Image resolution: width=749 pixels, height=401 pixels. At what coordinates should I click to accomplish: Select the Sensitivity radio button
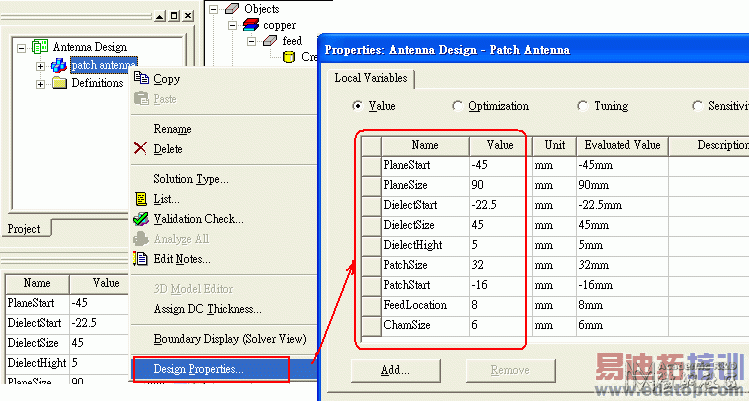[697, 106]
